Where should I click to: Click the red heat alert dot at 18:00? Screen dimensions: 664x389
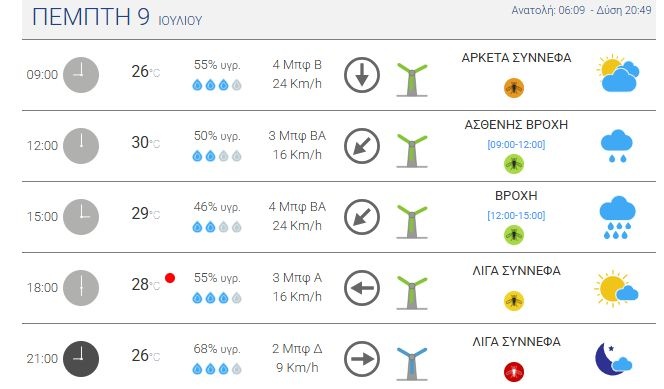pos(170,278)
